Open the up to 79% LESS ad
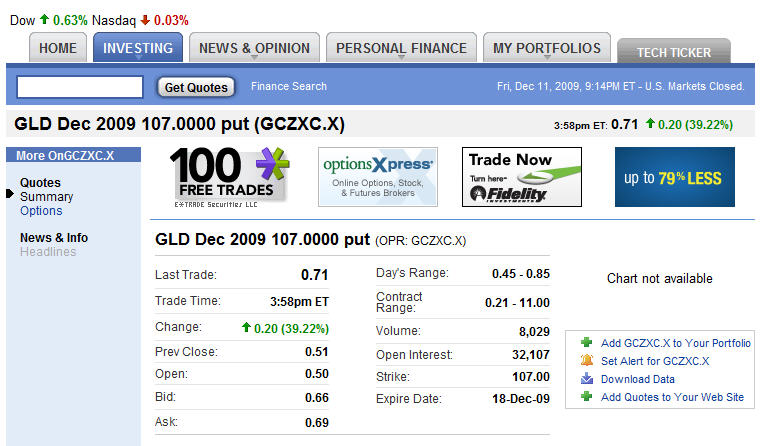771x446 pixels. [675, 177]
